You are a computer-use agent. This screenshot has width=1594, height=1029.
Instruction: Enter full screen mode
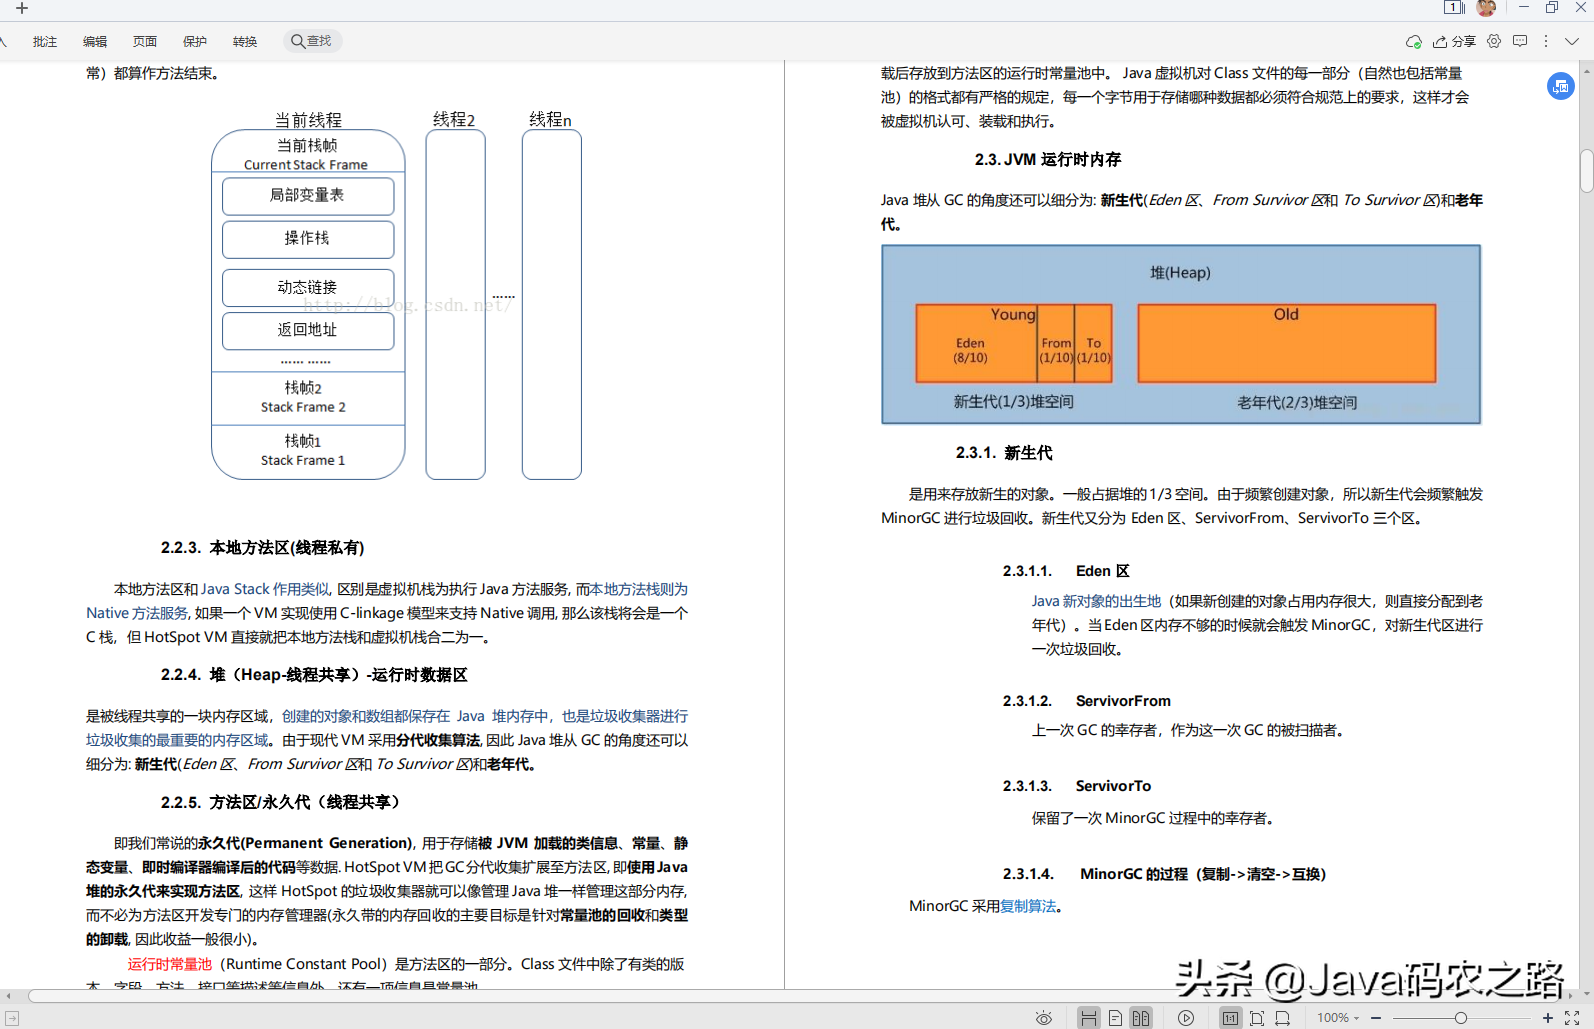1572,1018
